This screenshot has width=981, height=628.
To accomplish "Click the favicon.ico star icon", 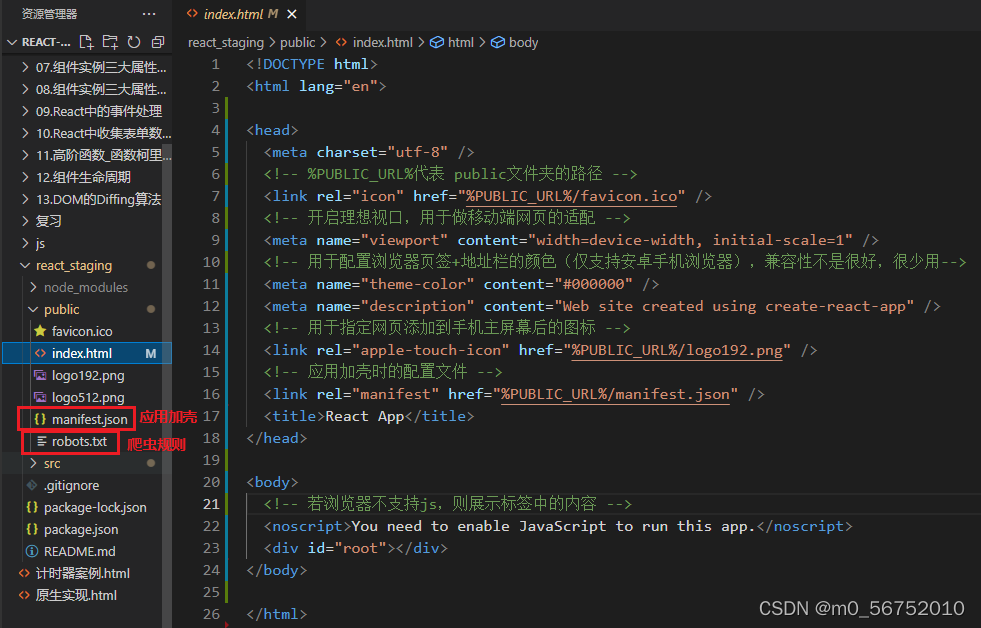I will pyautogui.click(x=41, y=331).
